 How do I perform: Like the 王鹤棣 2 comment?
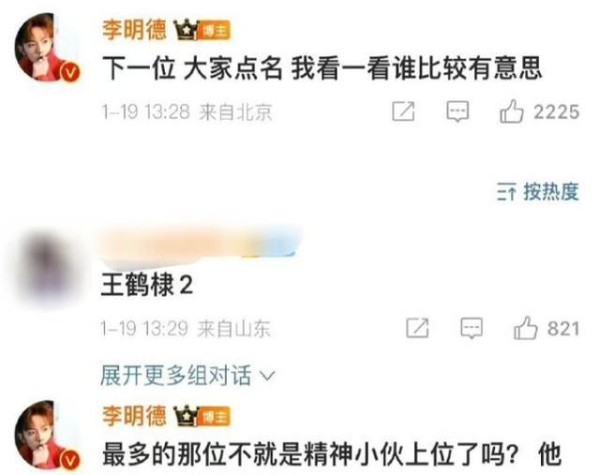[x=525, y=328]
